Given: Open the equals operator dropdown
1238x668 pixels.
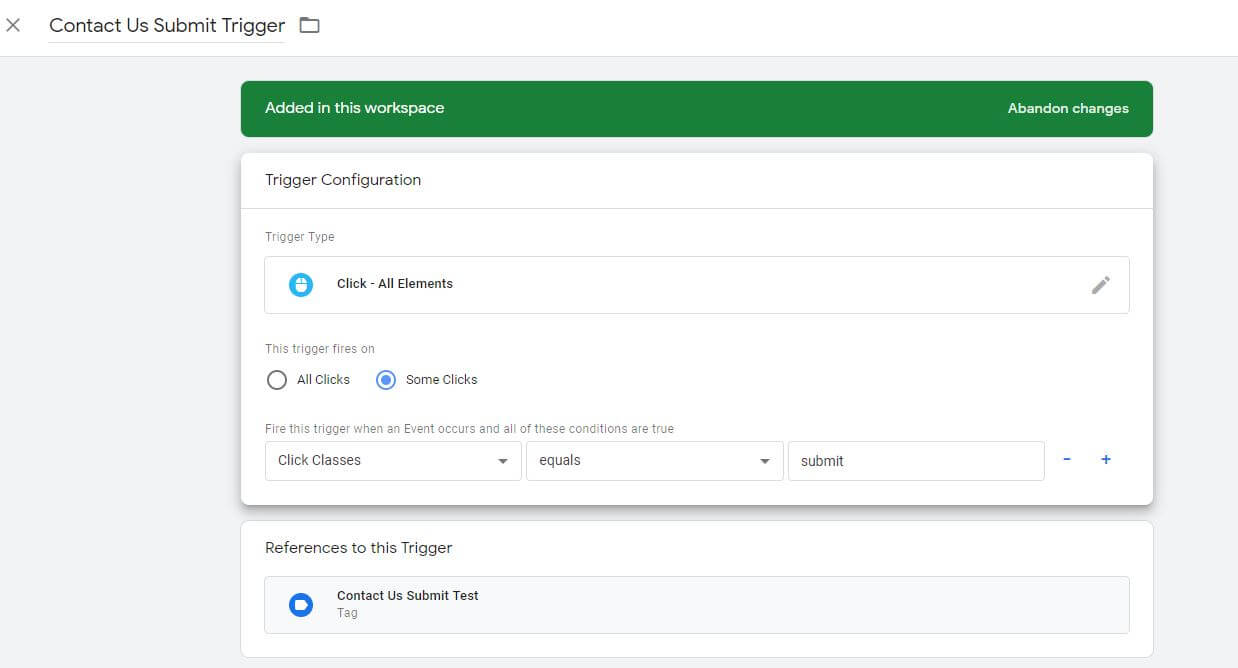Looking at the screenshot, I should (x=654, y=461).
